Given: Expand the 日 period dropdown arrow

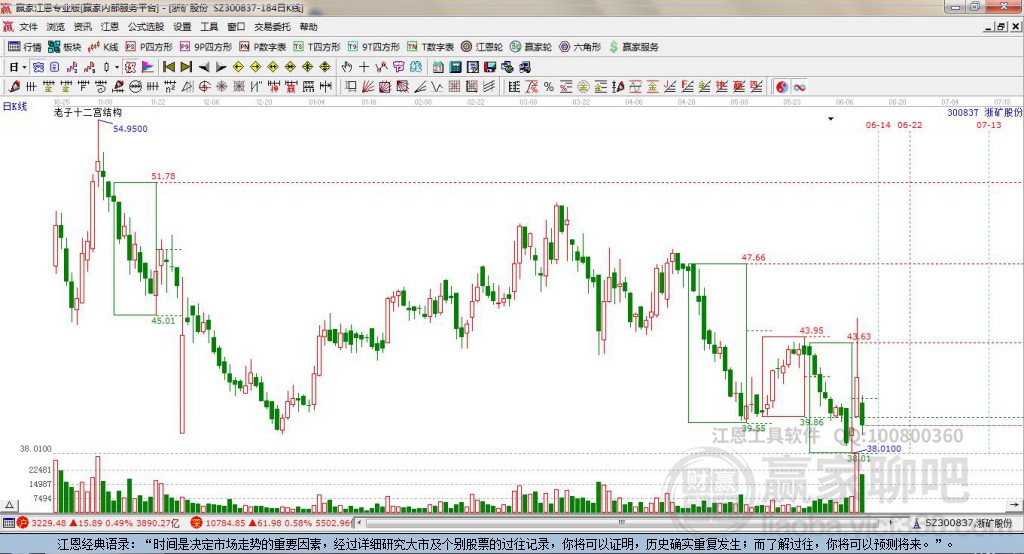Looking at the screenshot, I should tap(24, 67).
